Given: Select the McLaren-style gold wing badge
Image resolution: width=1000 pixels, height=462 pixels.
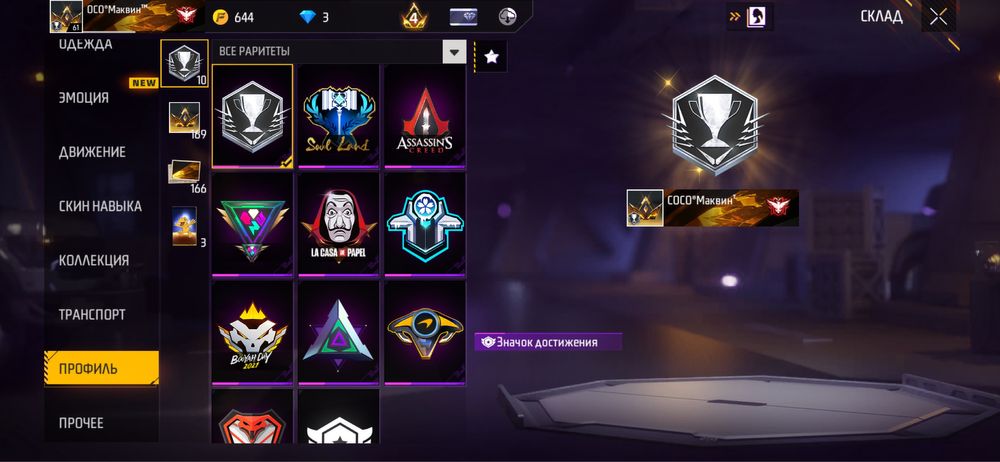Looking at the screenshot, I should click(425, 333).
